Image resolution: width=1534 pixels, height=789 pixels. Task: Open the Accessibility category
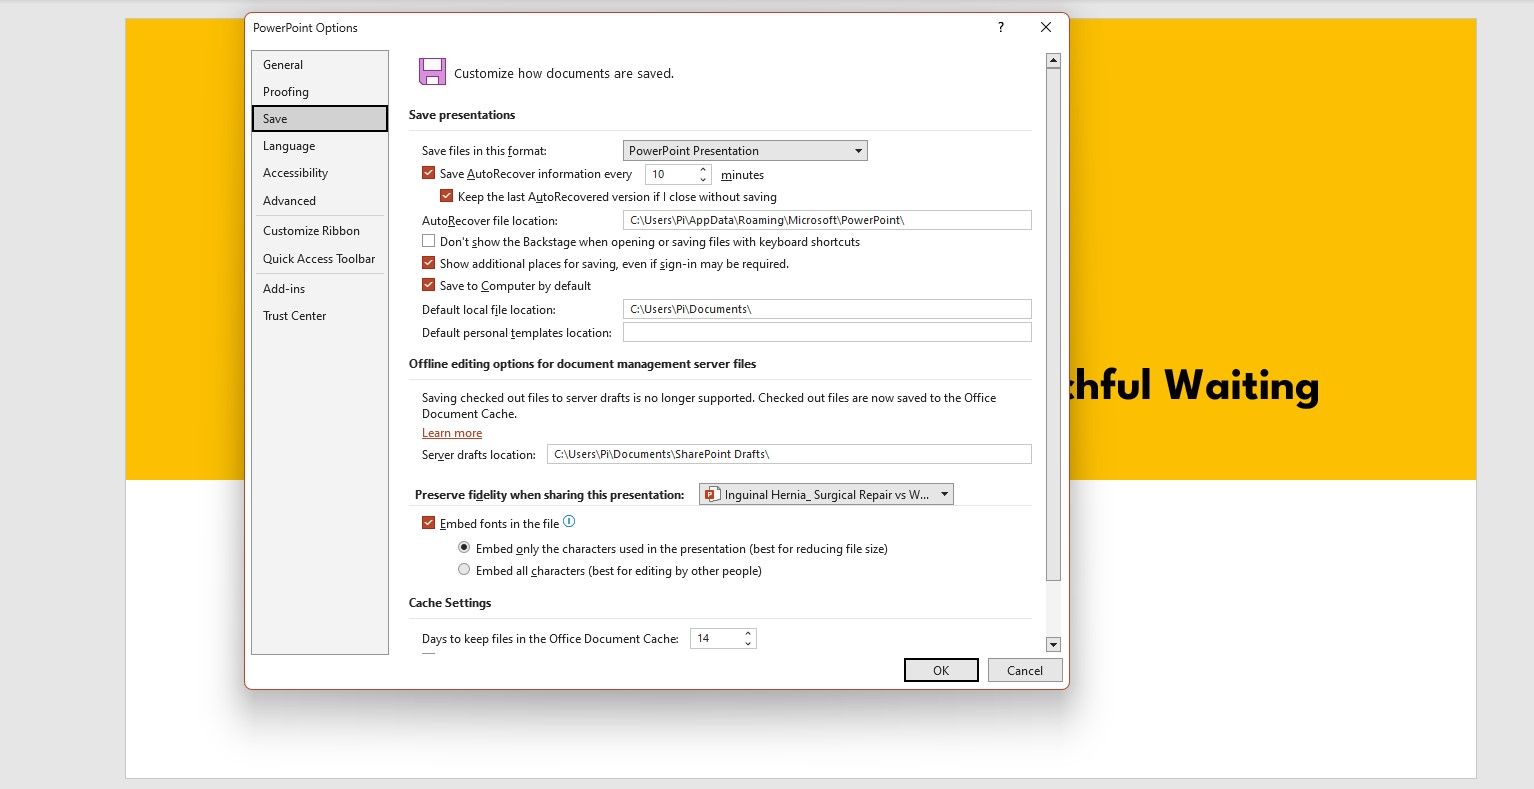click(319, 173)
